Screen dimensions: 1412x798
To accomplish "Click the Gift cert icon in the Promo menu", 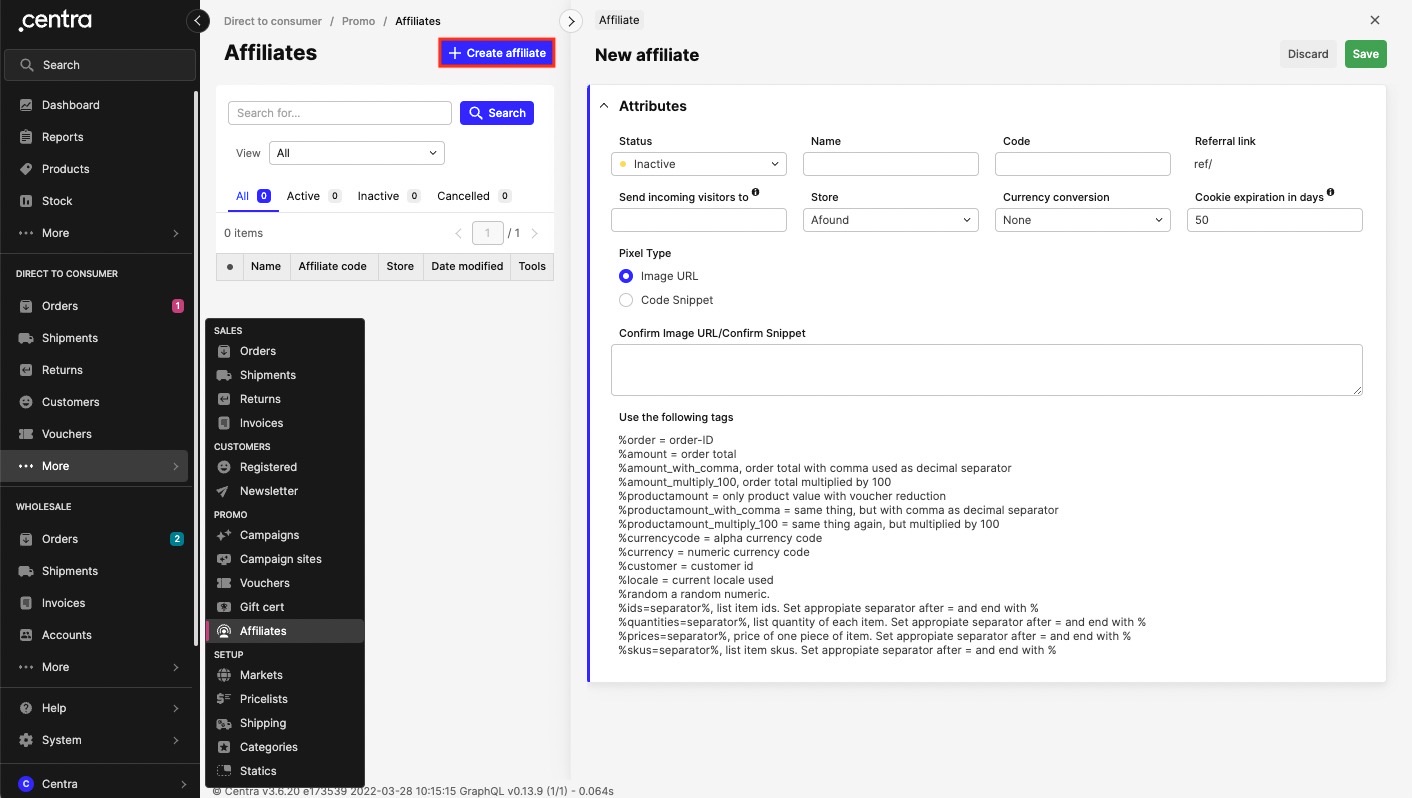I will (224, 607).
